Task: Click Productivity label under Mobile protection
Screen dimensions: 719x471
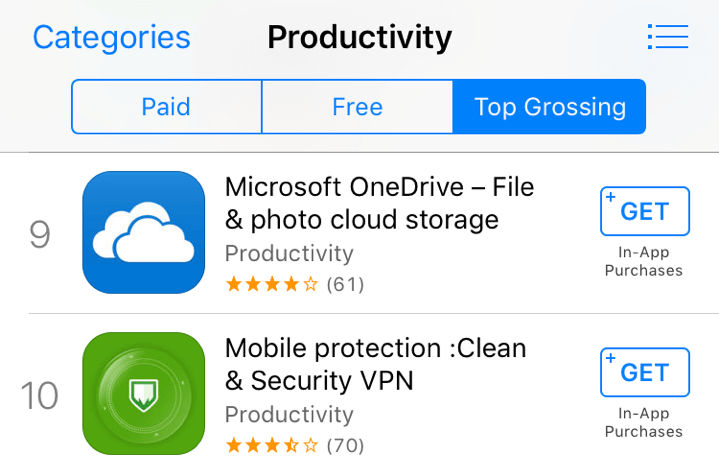Action: coord(289,414)
